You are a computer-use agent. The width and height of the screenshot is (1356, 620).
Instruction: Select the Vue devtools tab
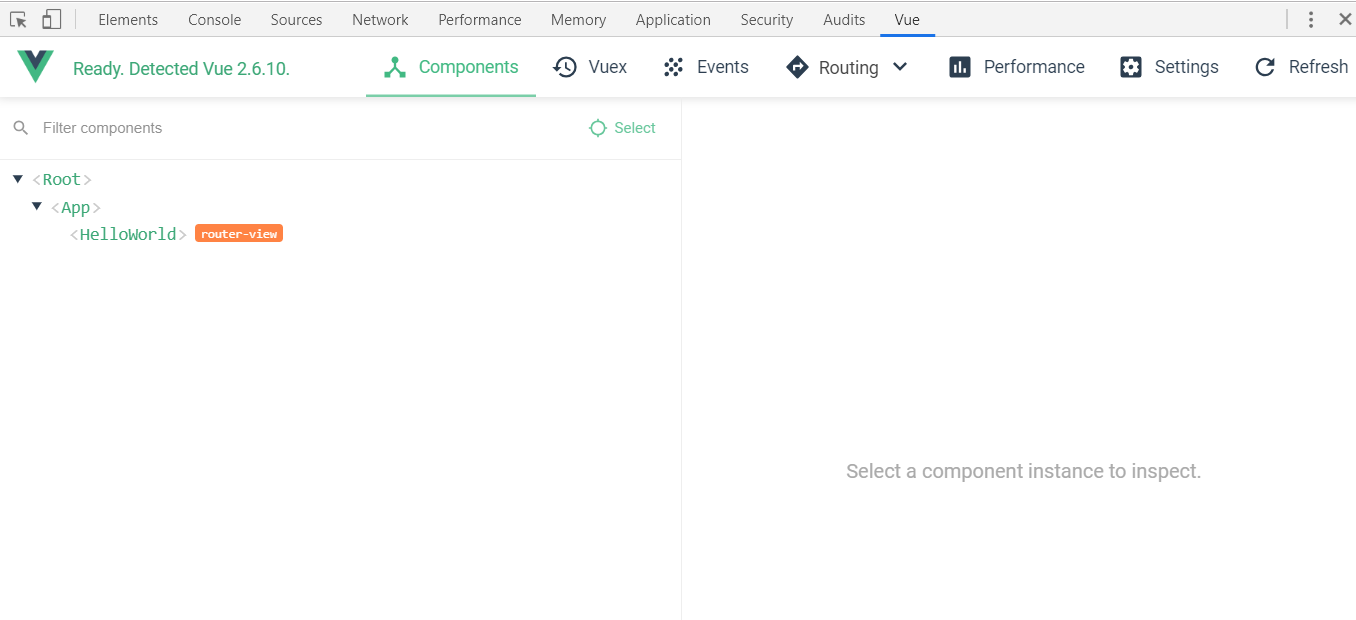tap(907, 19)
